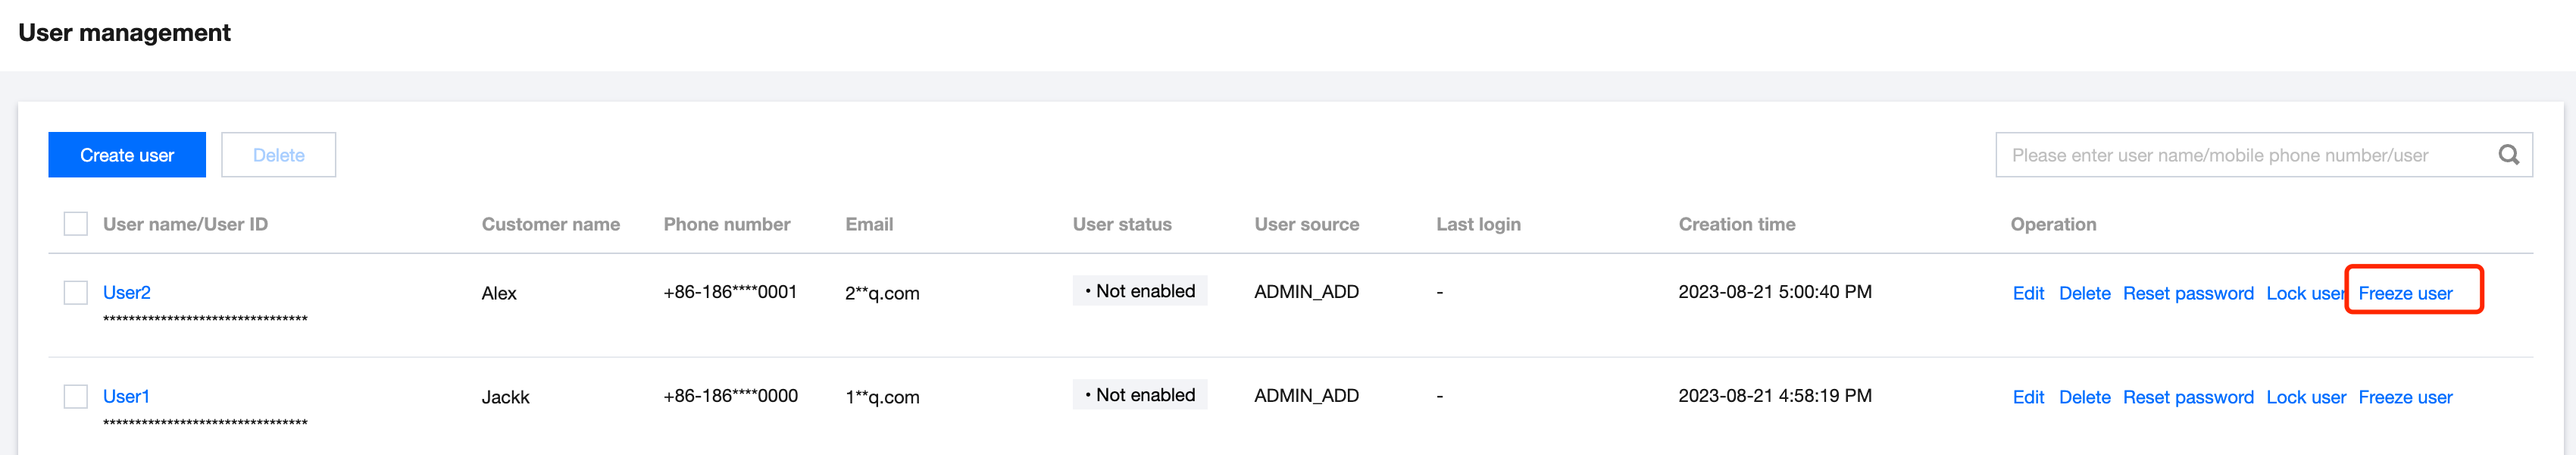Freeze user User2

(2404, 293)
